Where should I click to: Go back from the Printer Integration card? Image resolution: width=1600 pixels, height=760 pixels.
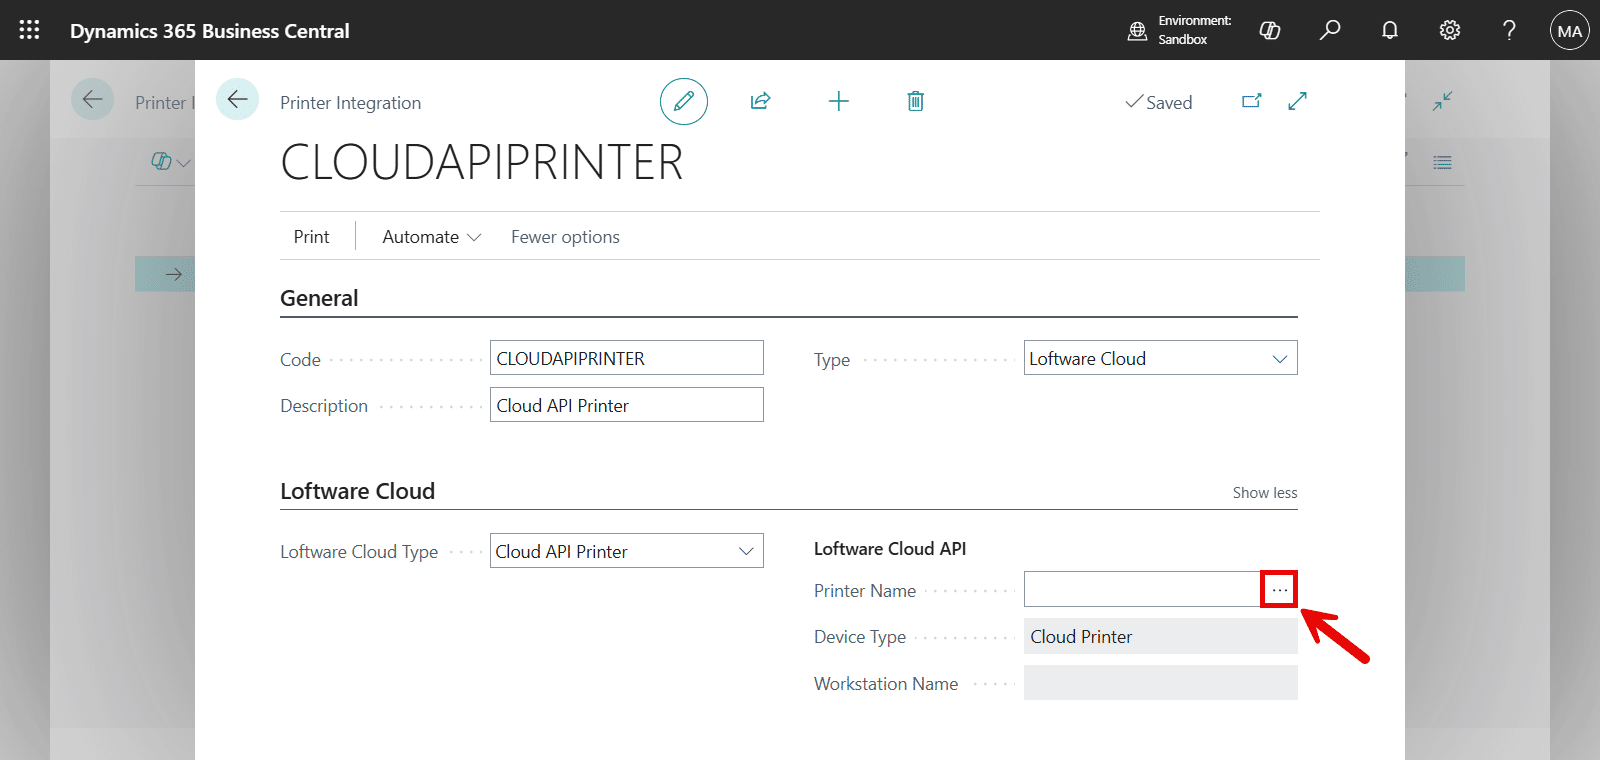[x=237, y=99]
